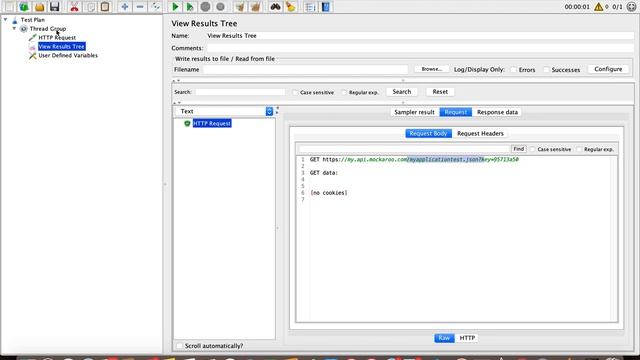Enable Regular exp. in the Search row

point(344,93)
